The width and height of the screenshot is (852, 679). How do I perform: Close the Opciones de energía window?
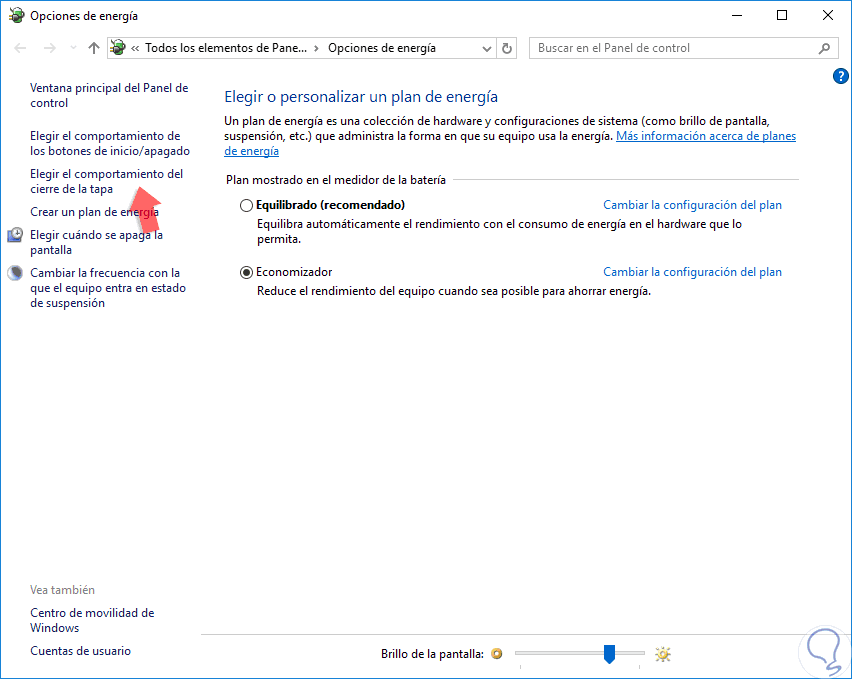[x=828, y=15]
